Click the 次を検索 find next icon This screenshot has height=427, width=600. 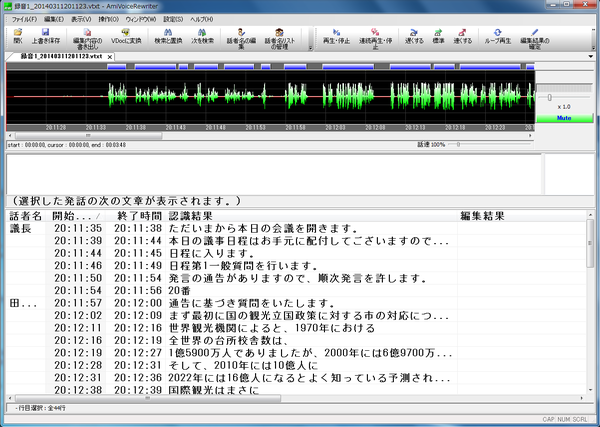(x=201, y=37)
